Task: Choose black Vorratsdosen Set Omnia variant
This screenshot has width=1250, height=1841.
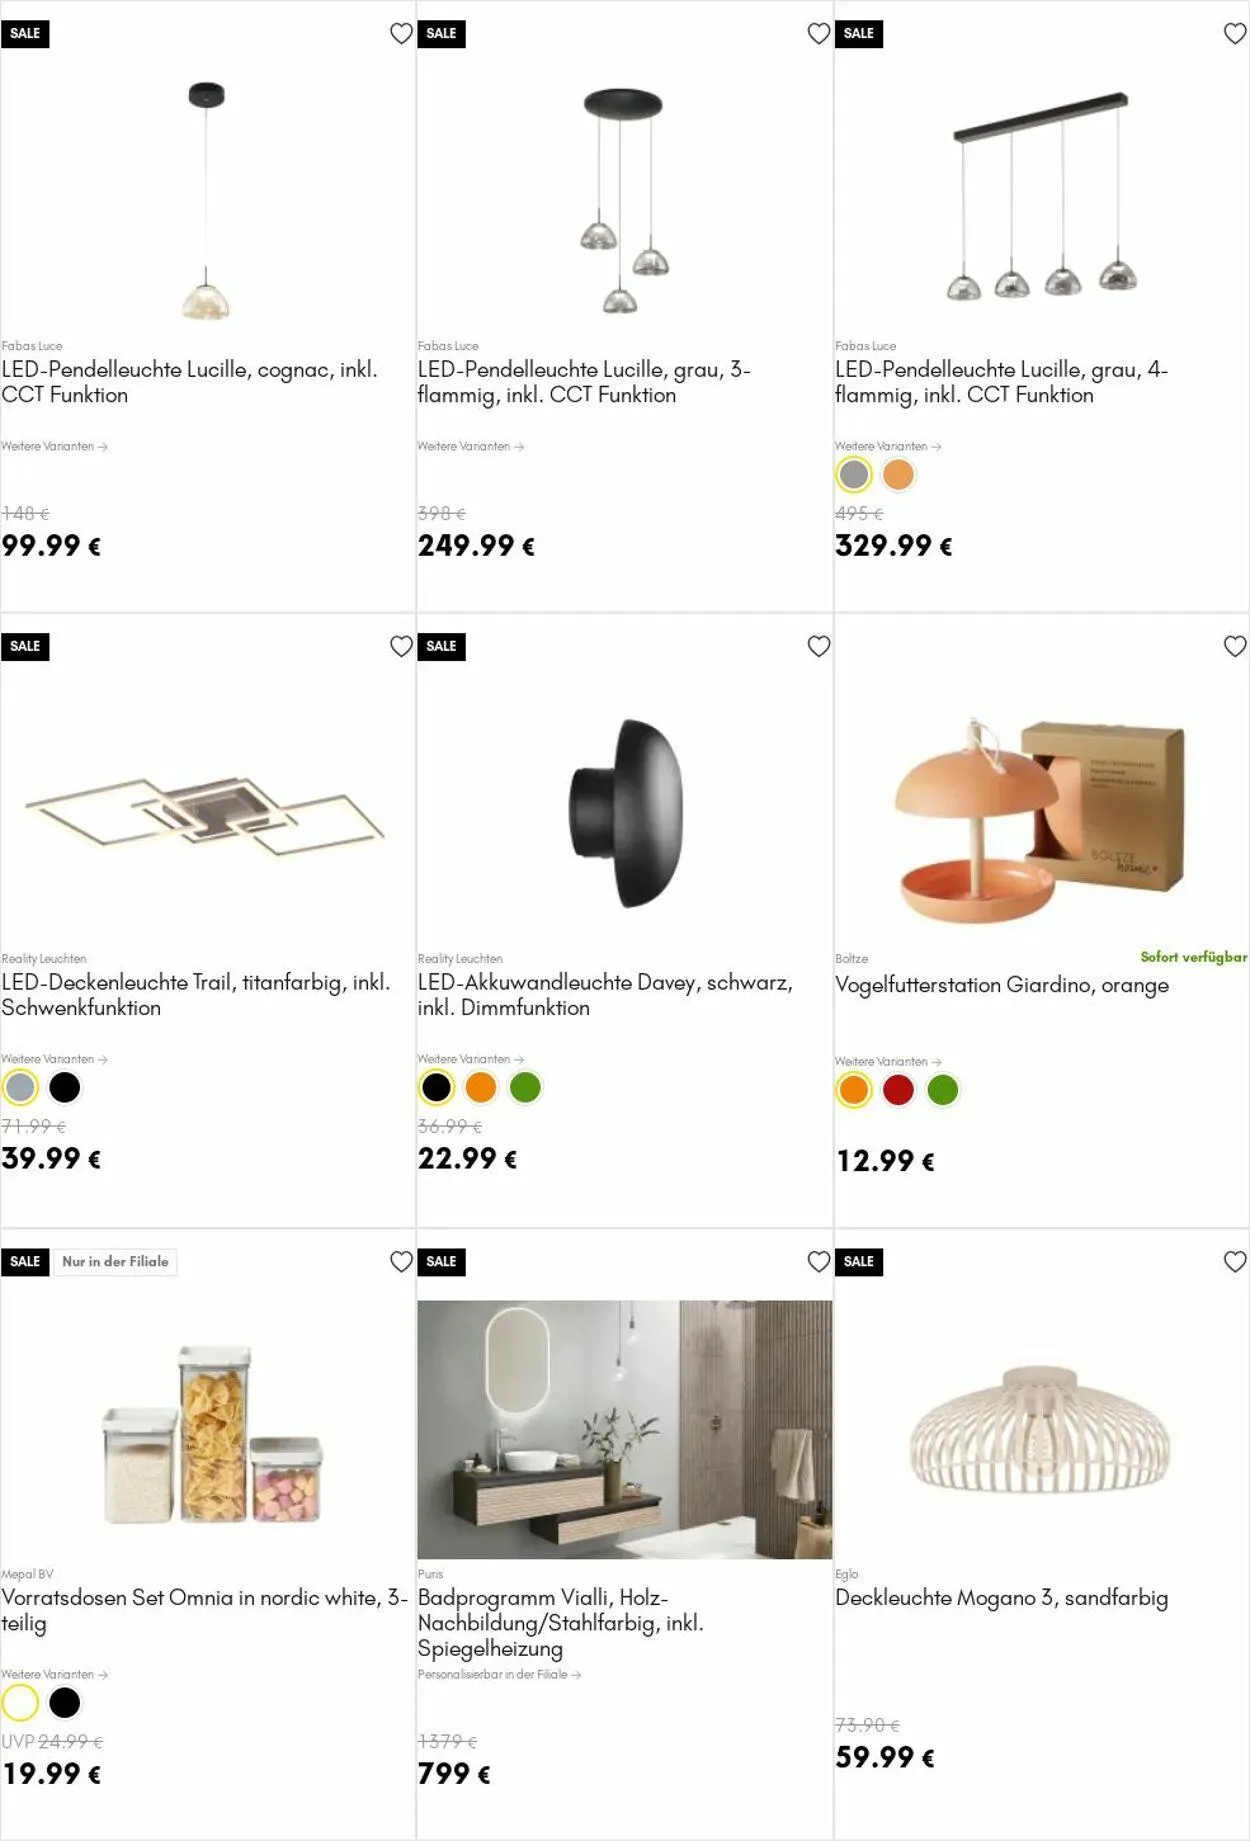Action: tap(65, 1702)
